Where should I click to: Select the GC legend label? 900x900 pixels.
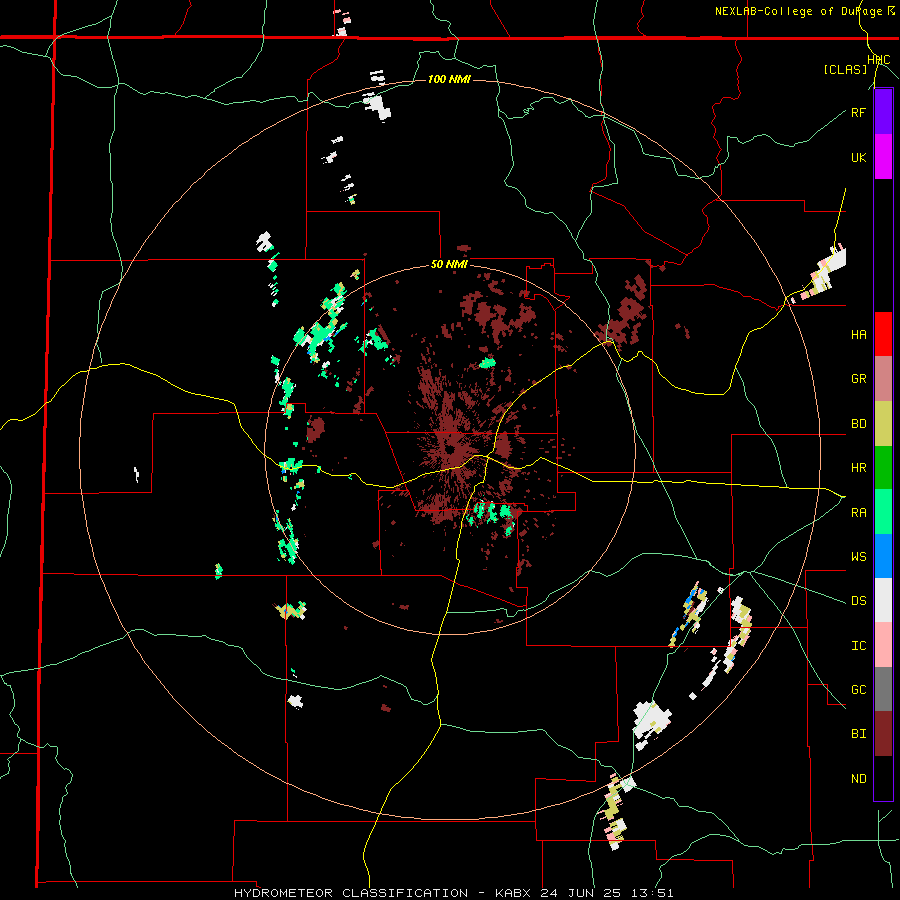859,690
